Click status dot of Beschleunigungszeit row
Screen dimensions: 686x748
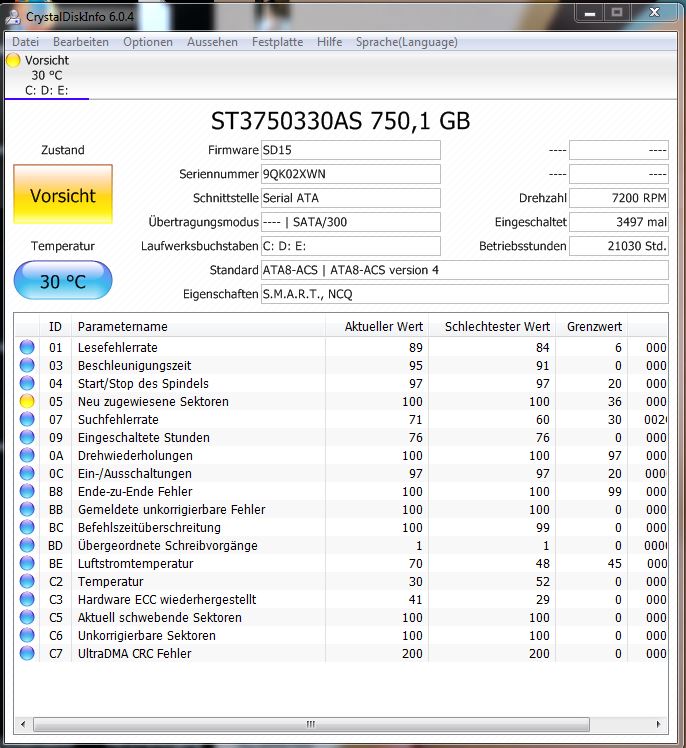coord(27,365)
